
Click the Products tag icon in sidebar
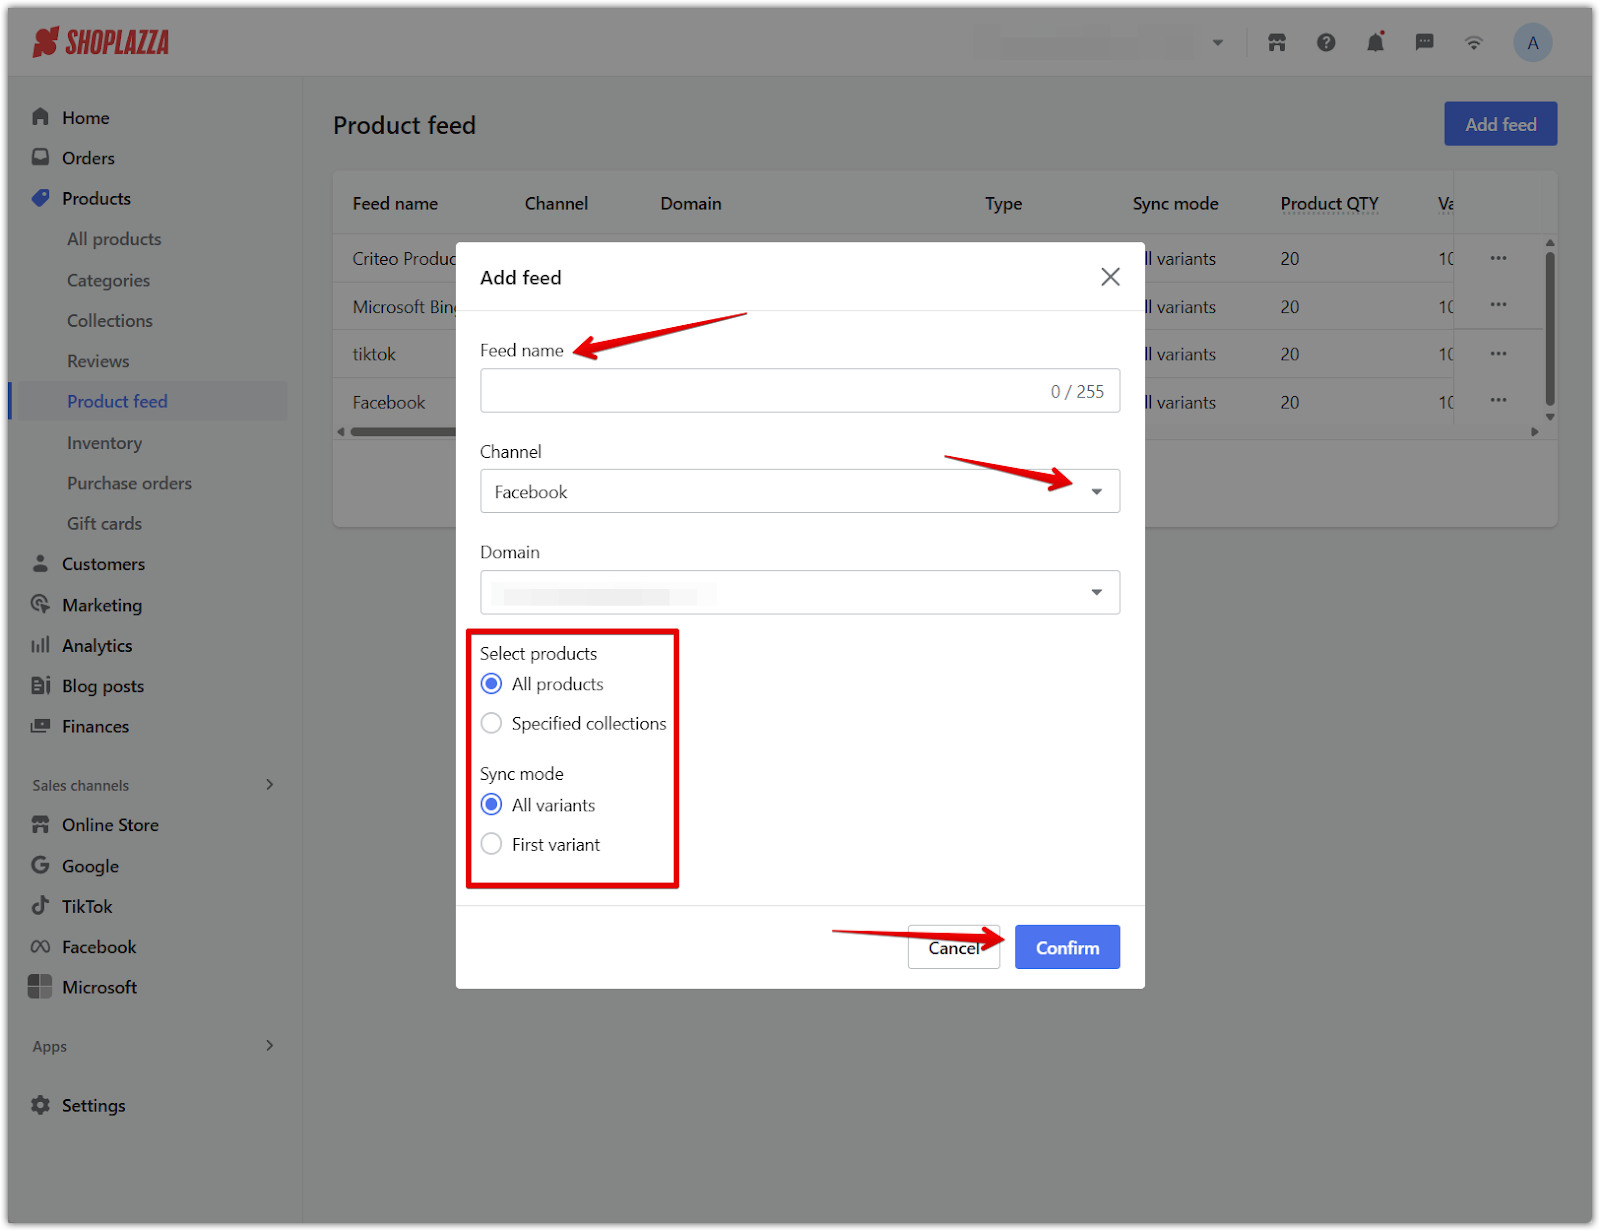[x=40, y=198]
